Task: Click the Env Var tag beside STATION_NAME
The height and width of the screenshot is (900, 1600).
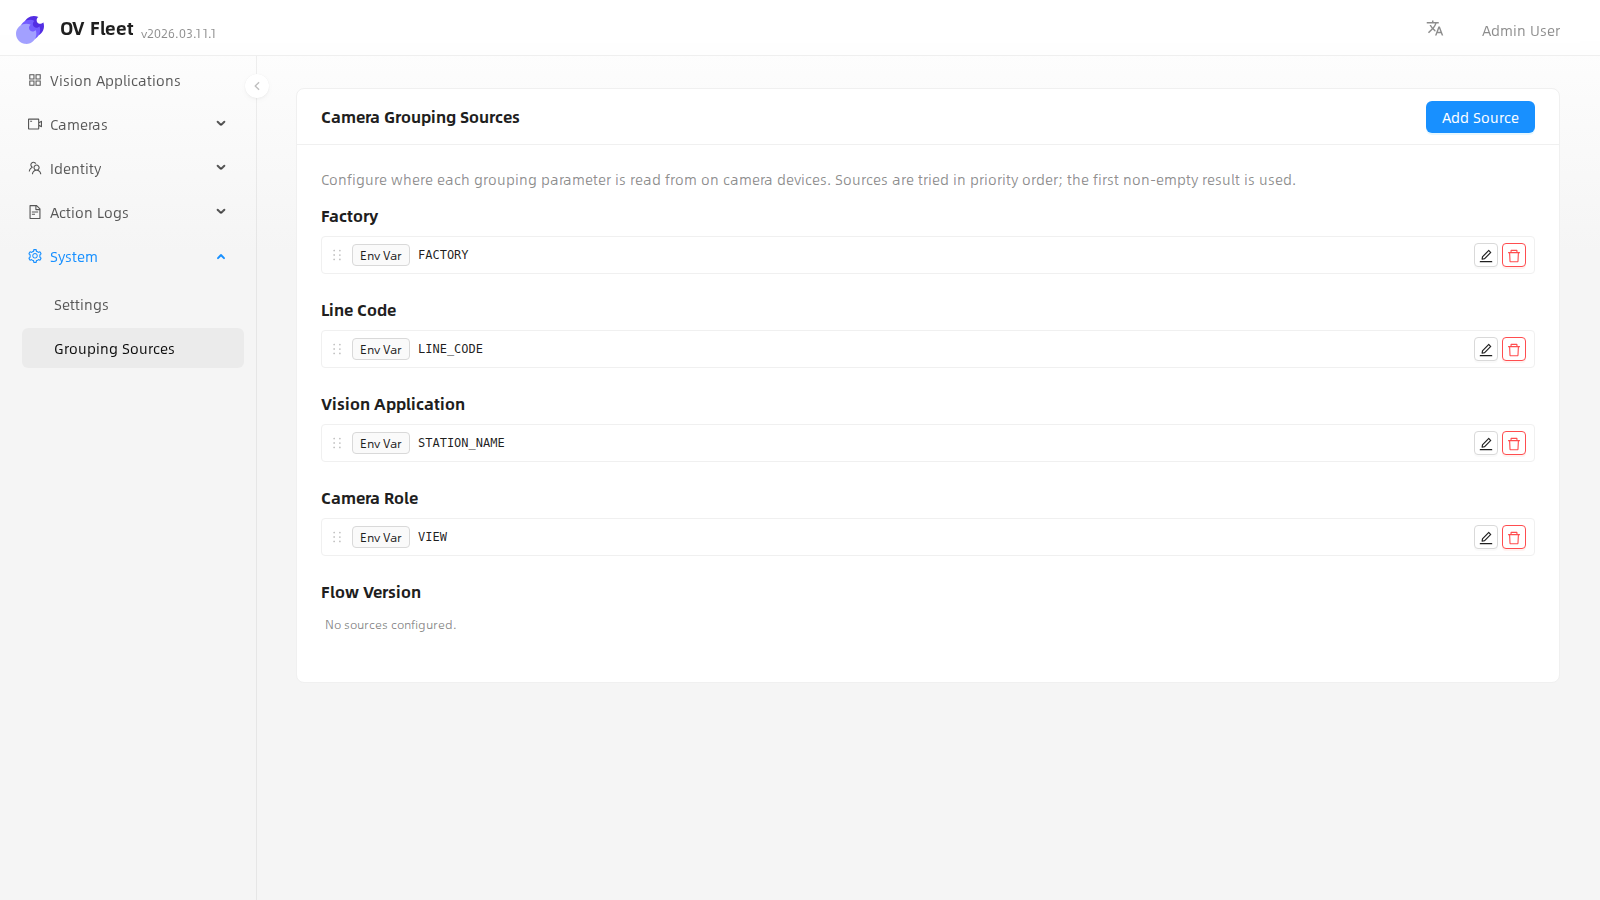Action: pyautogui.click(x=381, y=444)
